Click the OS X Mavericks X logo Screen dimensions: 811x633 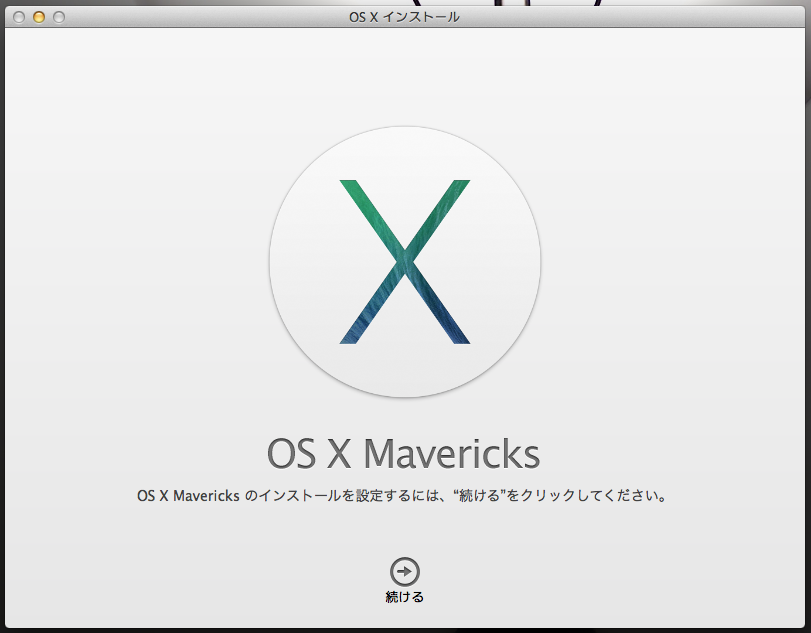coord(405,262)
